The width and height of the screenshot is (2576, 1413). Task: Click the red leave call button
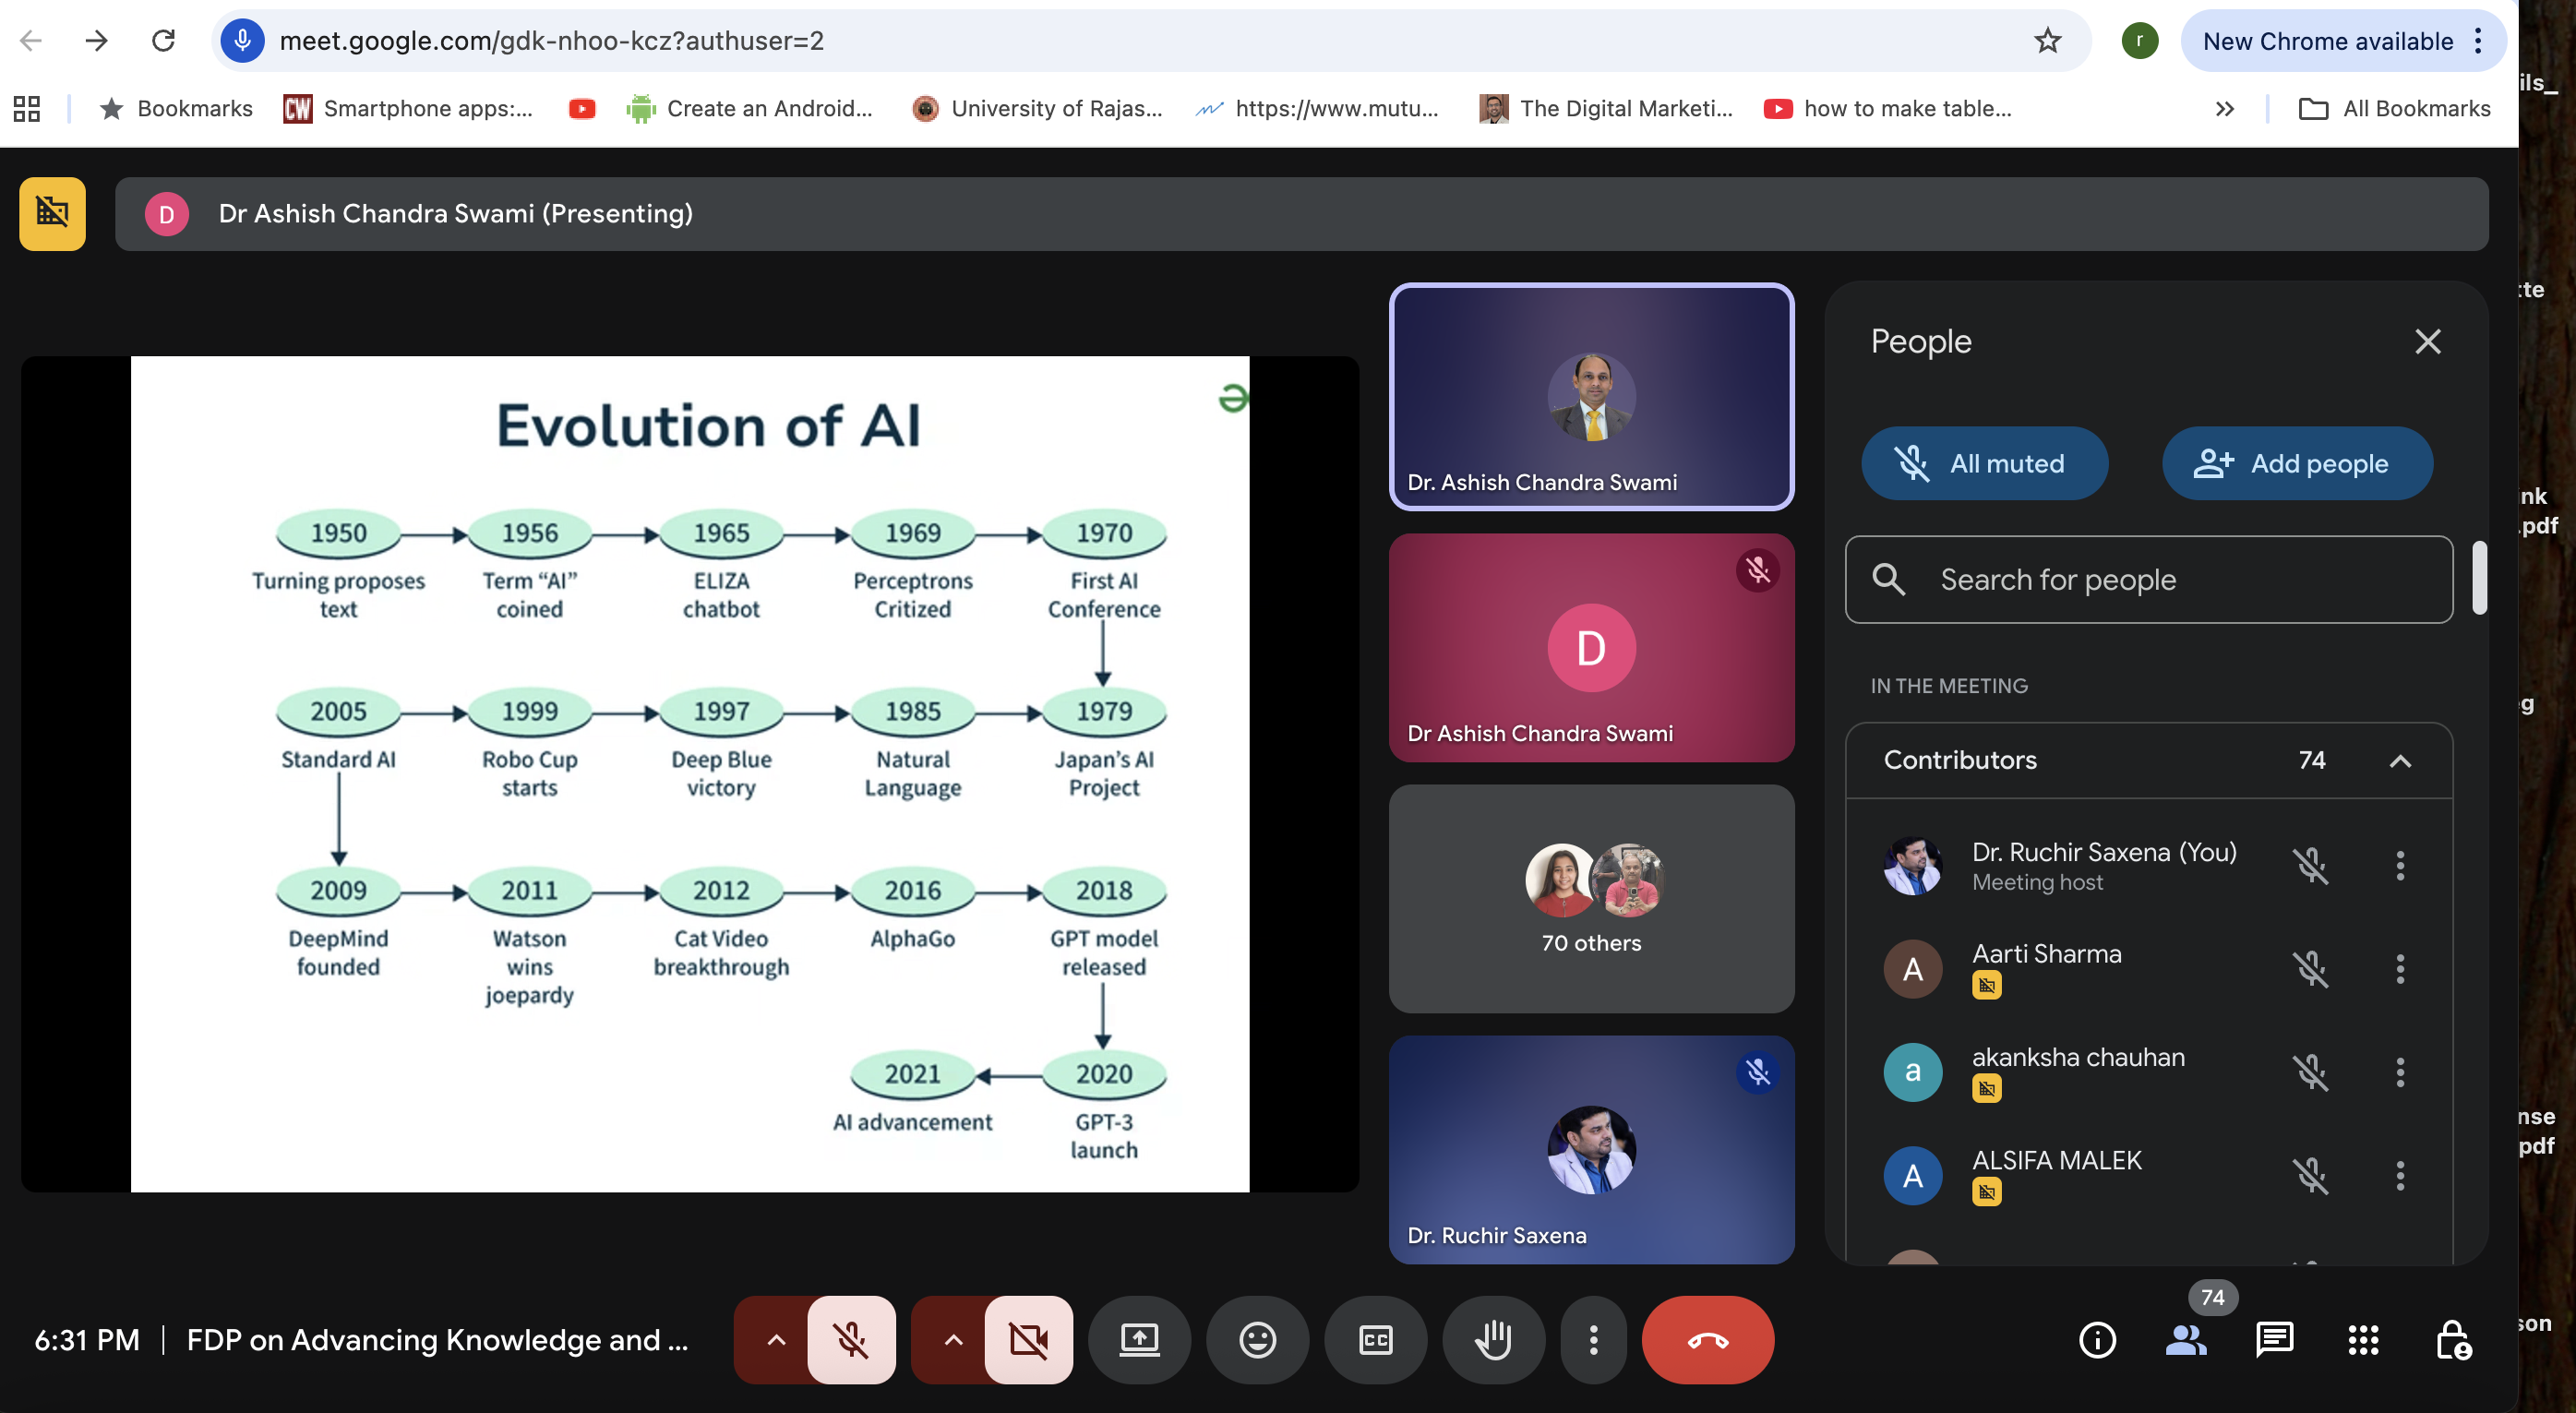click(x=1707, y=1340)
